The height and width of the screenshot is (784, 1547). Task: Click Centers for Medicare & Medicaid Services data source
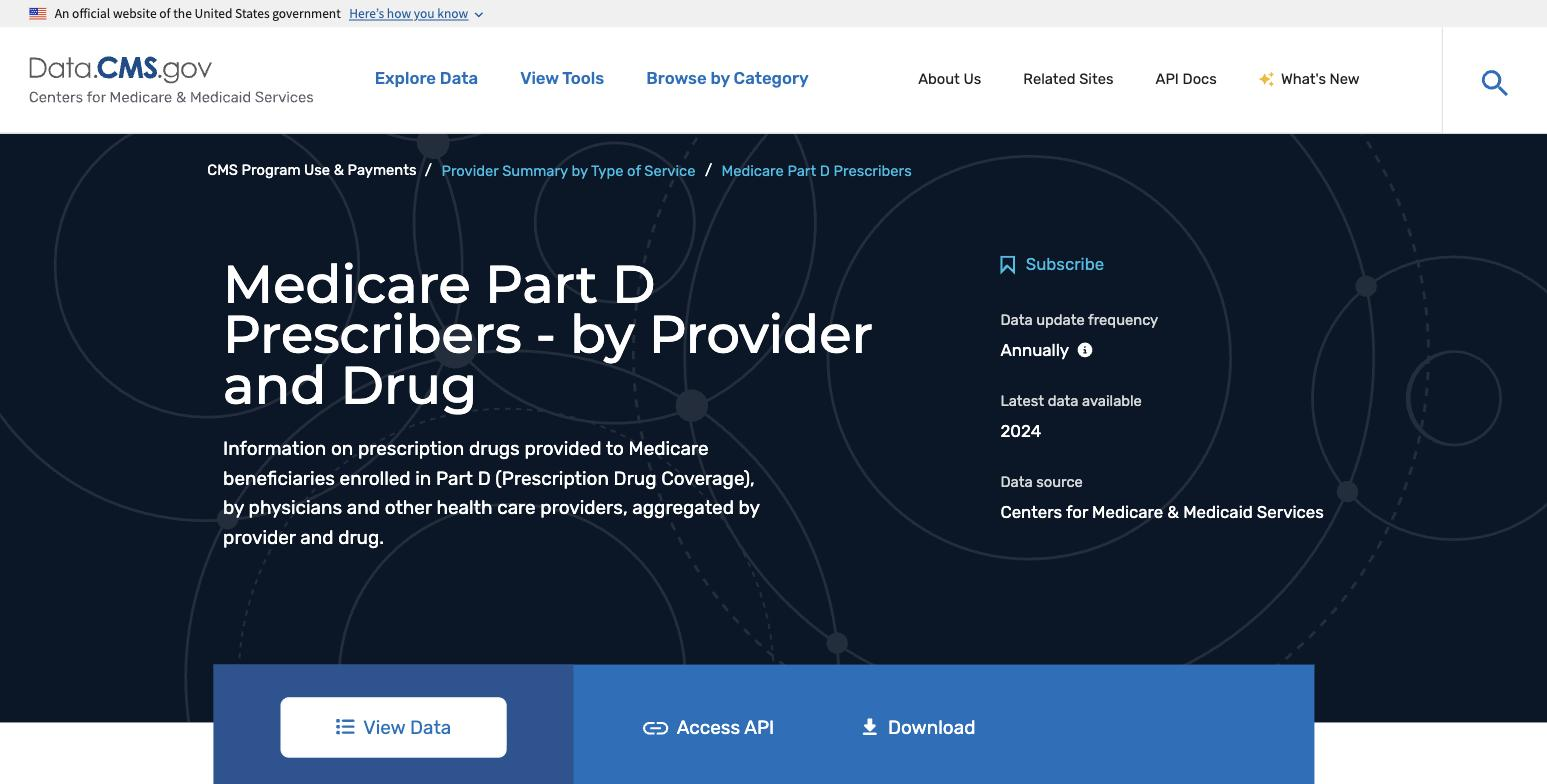click(1162, 512)
